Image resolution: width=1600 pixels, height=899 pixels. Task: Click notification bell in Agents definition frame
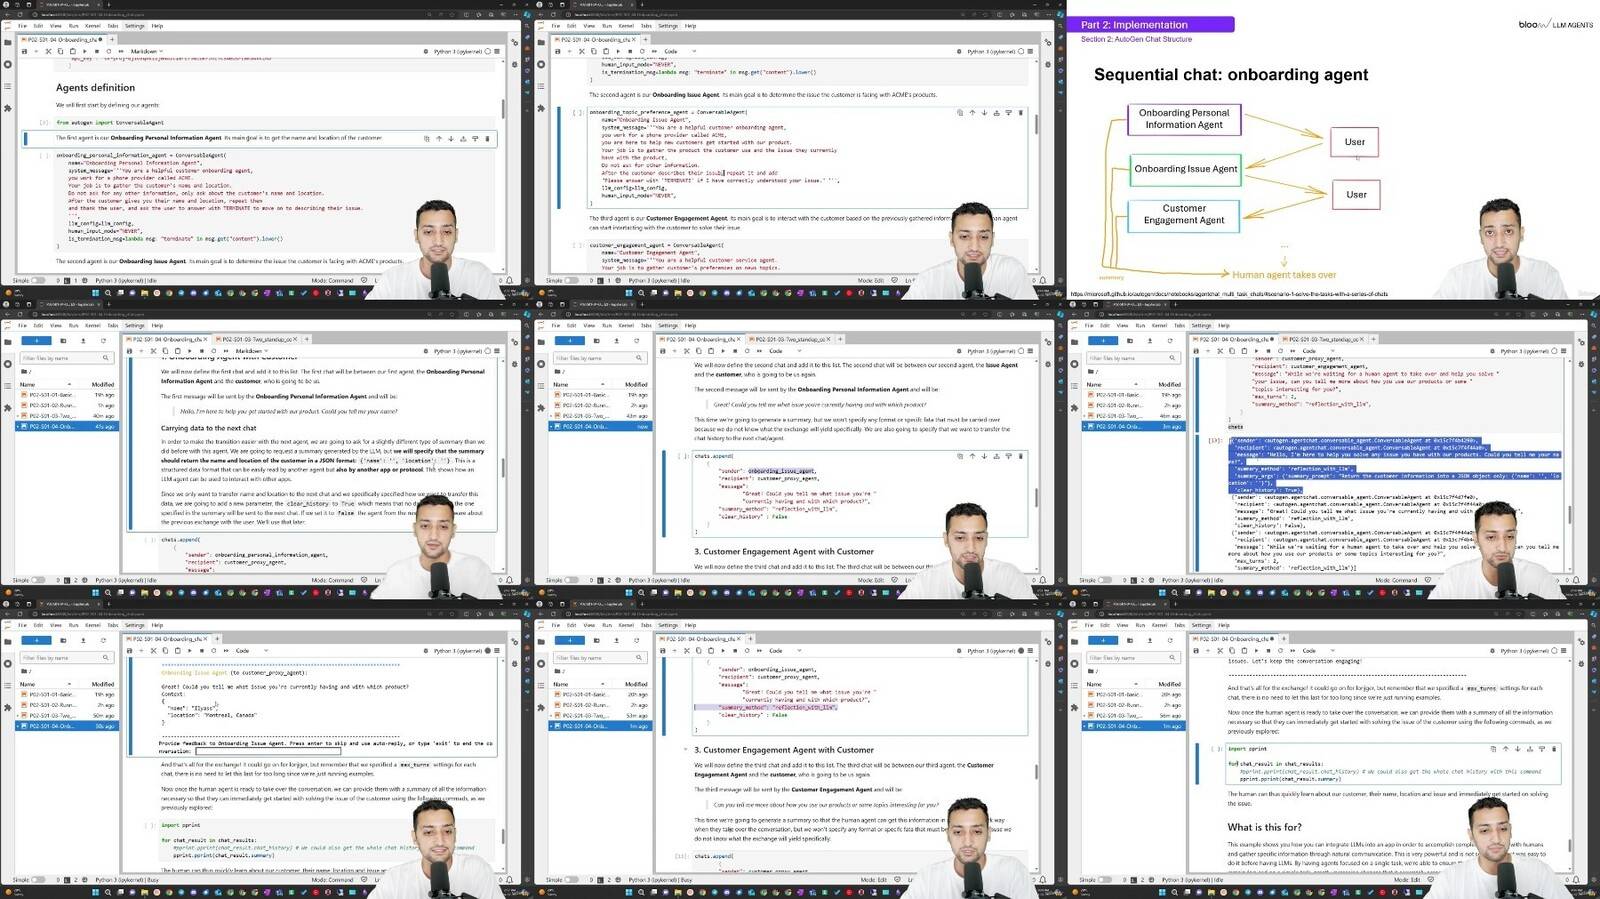click(509, 280)
